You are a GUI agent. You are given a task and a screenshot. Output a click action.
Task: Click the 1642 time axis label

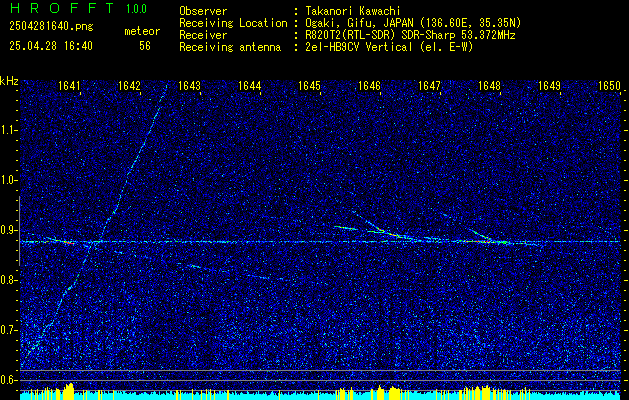pyautogui.click(x=129, y=86)
